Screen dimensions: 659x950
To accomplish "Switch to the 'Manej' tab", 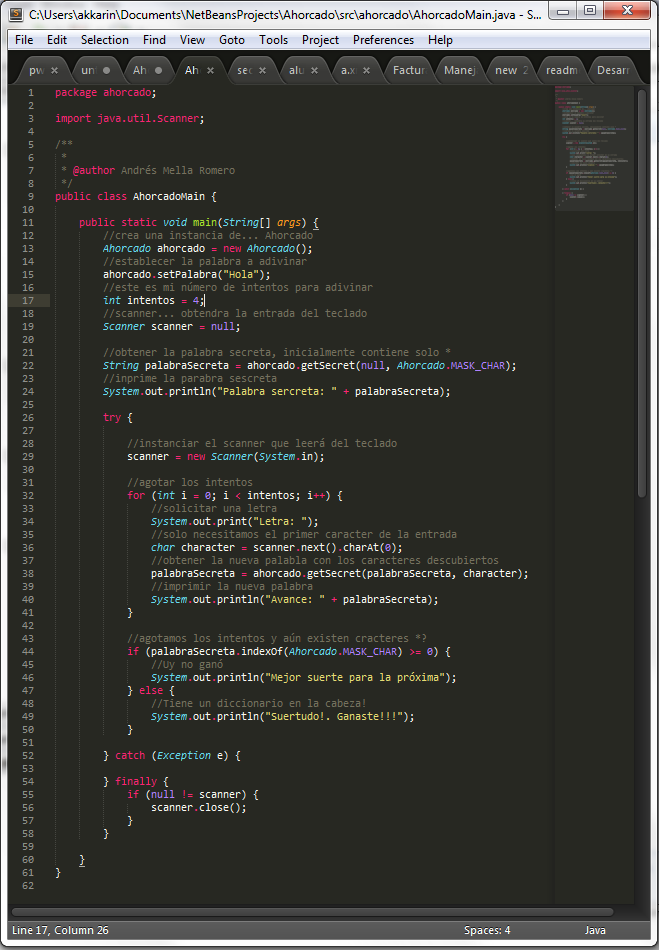I will tap(460, 70).
